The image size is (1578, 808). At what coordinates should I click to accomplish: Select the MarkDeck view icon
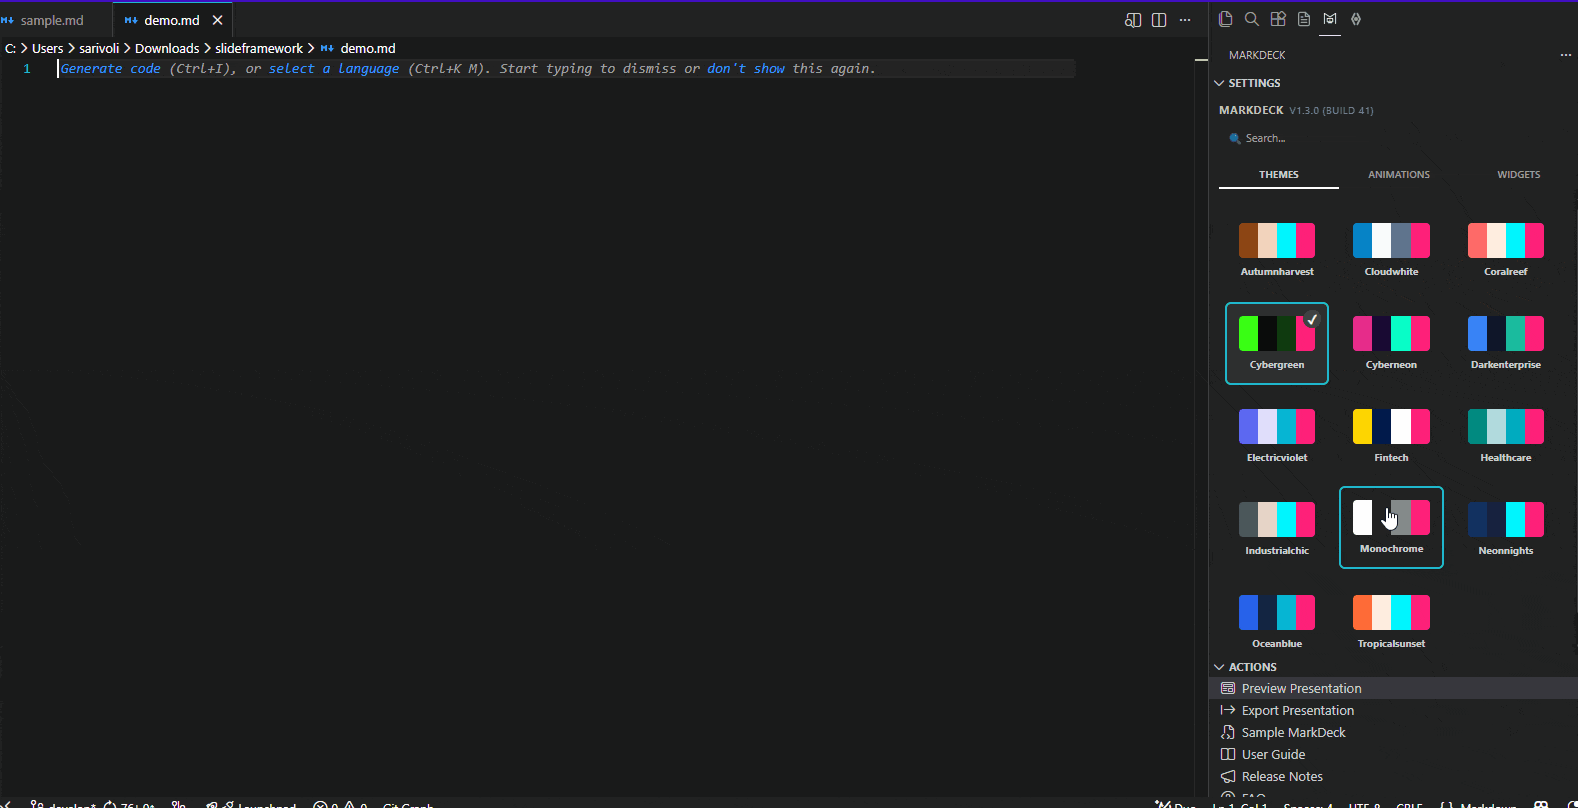(1329, 19)
